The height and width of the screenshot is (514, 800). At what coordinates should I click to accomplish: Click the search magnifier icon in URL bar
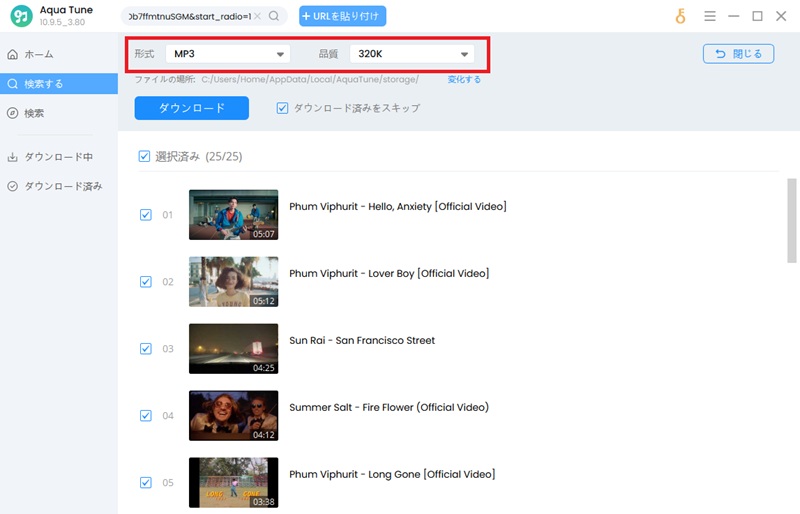tap(274, 16)
